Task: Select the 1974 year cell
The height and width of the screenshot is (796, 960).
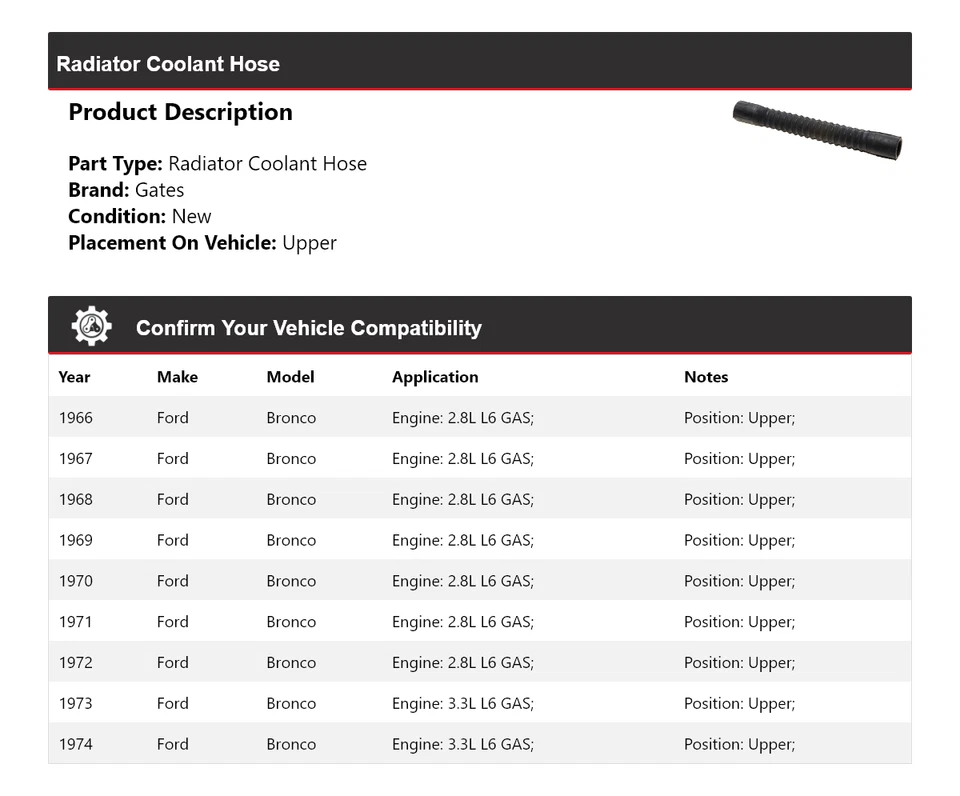Action: pyautogui.click(x=76, y=744)
